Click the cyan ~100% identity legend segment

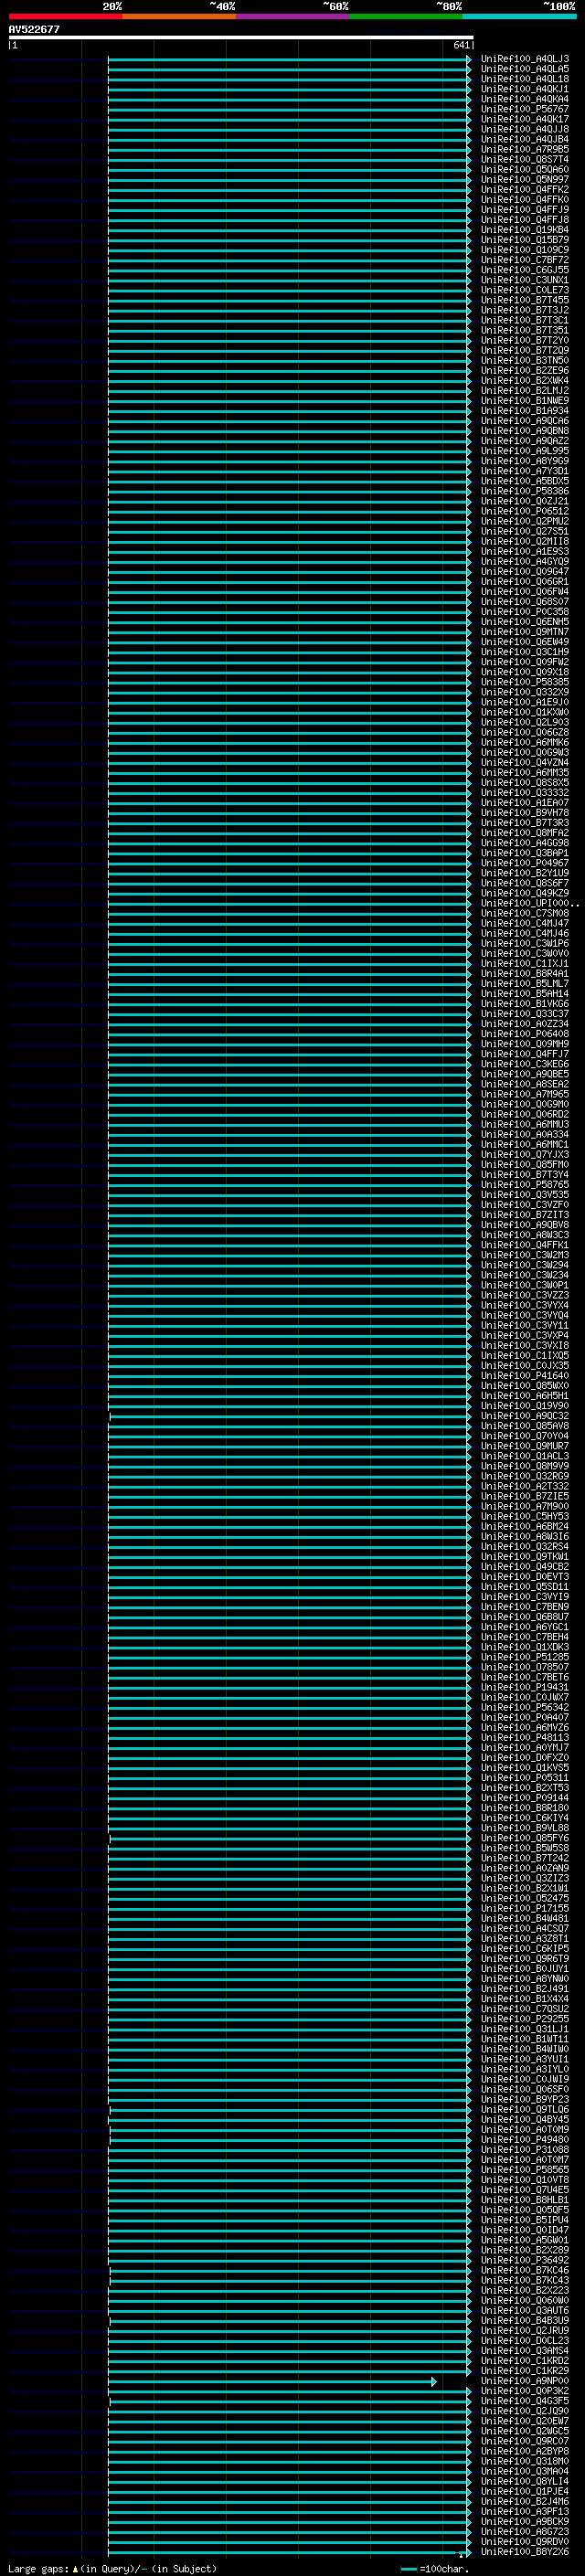(x=520, y=17)
